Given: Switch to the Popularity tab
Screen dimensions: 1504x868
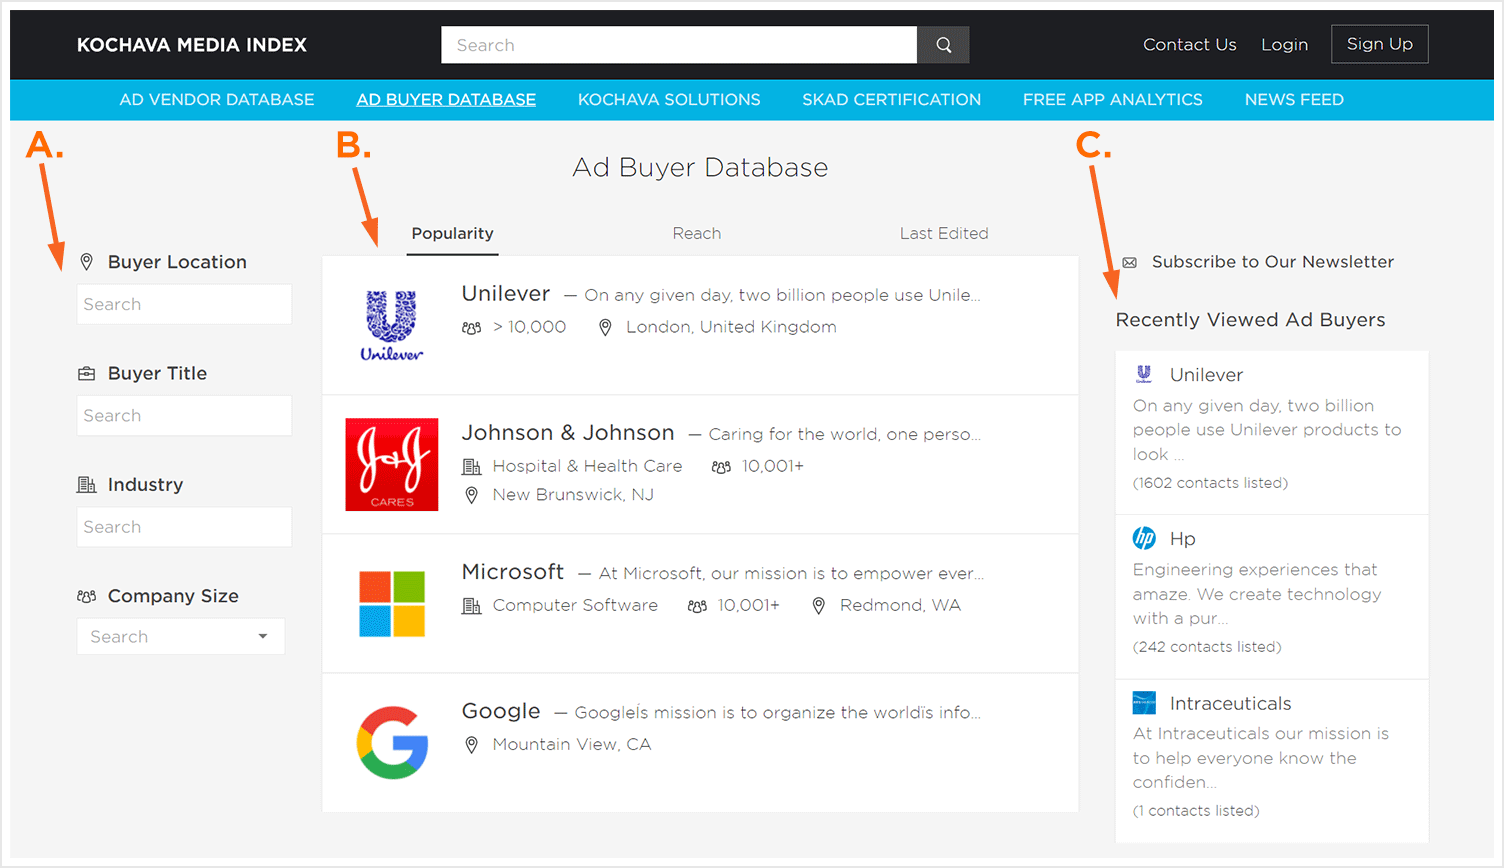Looking at the screenshot, I should (x=453, y=233).
